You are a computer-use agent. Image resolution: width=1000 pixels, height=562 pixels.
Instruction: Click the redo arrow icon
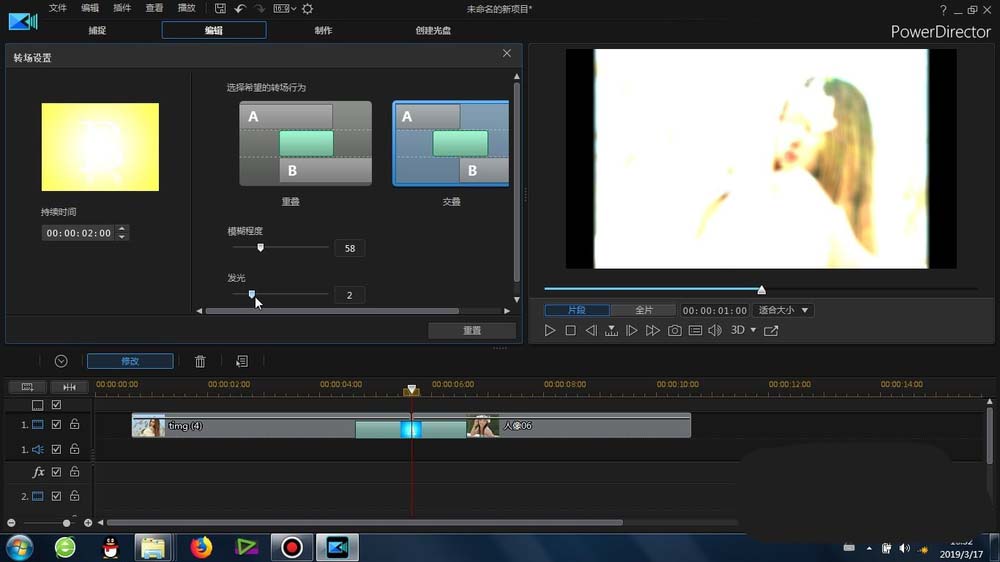pos(260,8)
